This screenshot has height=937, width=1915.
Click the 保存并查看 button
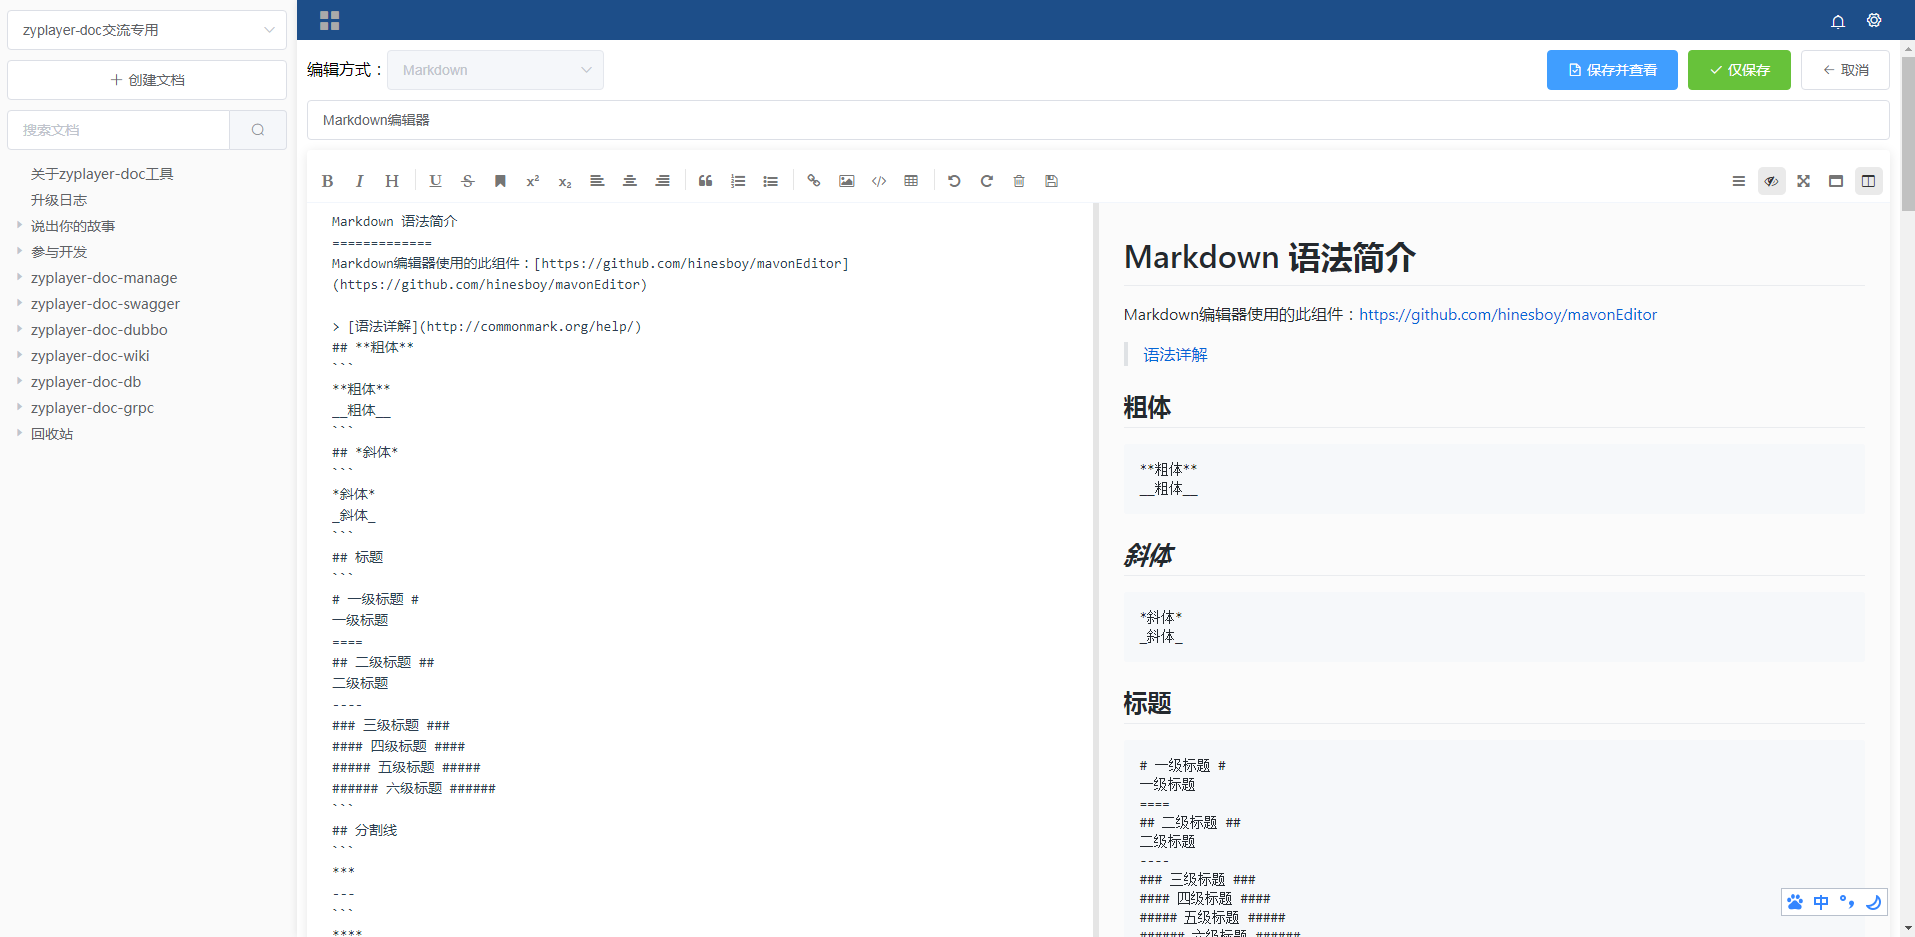click(1612, 70)
